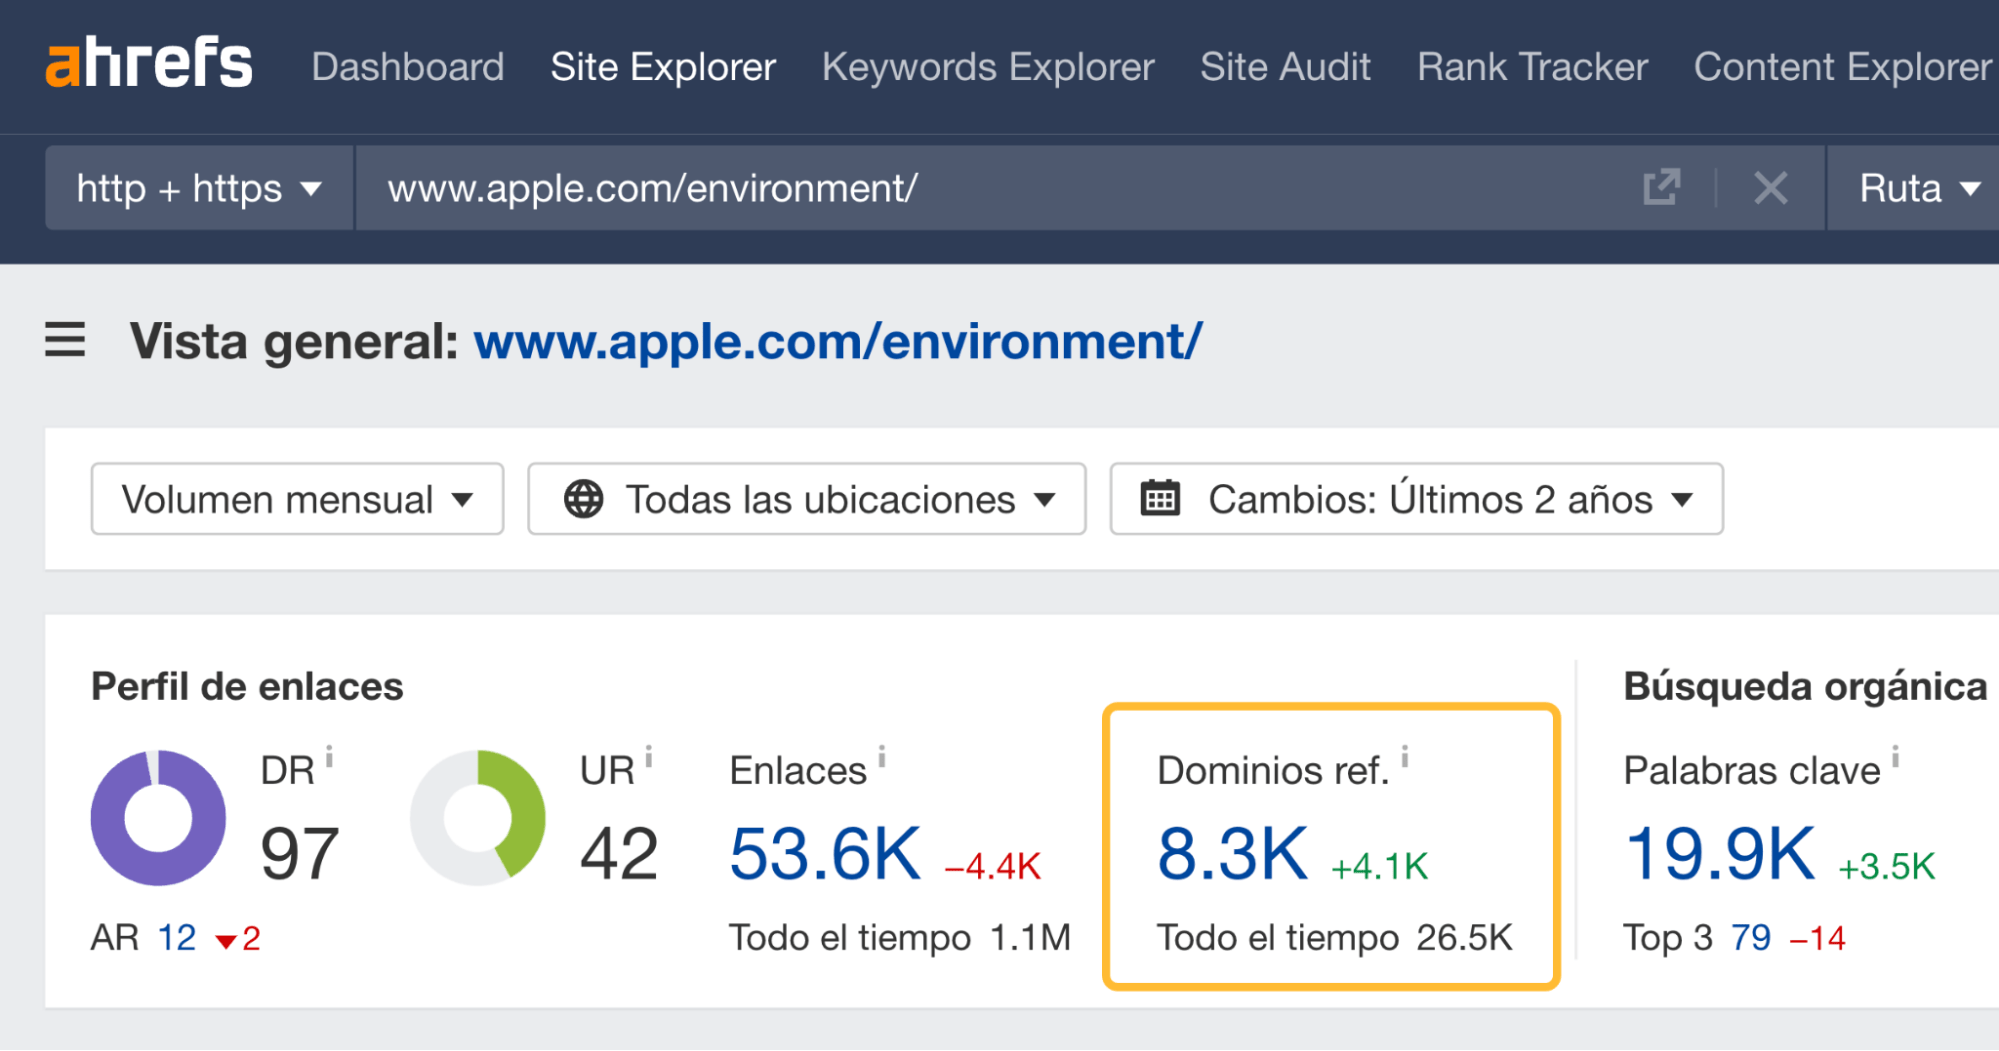The width and height of the screenshot is (1999, 1051).
Task: Open the Volumen mensual dropdown
Action: tap(296, 499)
